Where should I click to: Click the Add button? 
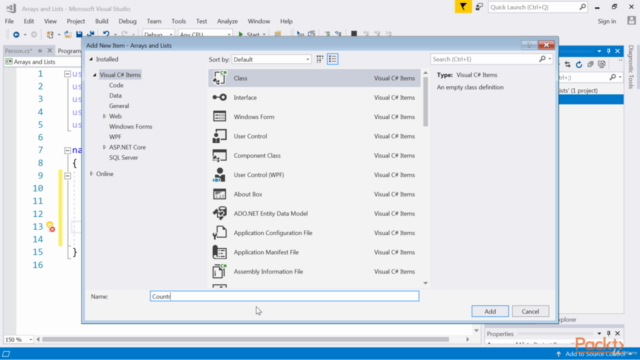tap(490, 311)
